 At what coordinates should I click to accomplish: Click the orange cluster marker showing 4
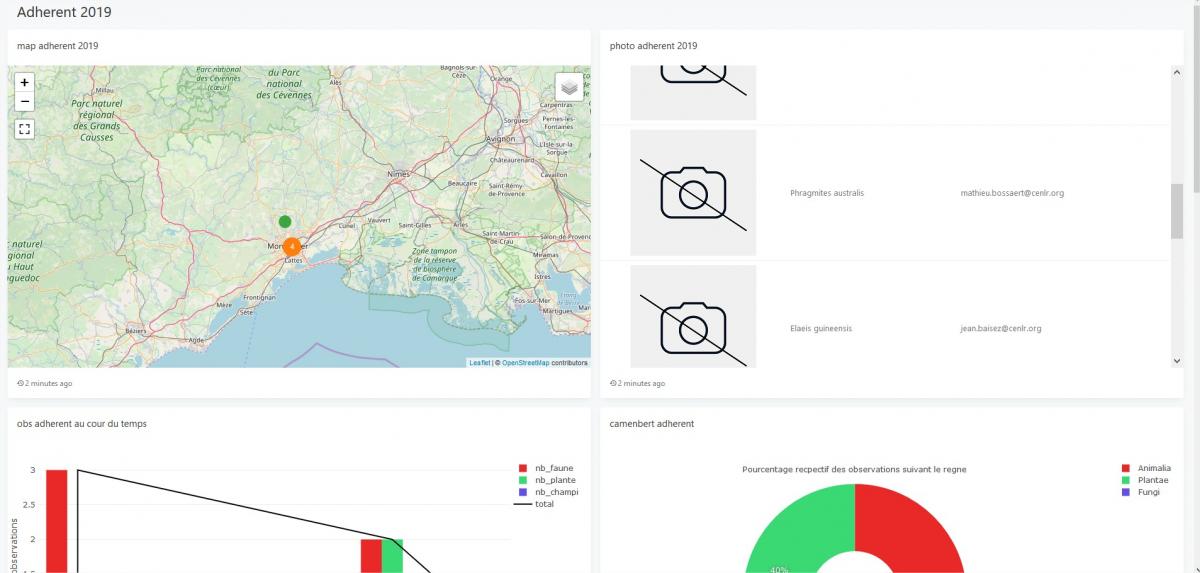292,245
